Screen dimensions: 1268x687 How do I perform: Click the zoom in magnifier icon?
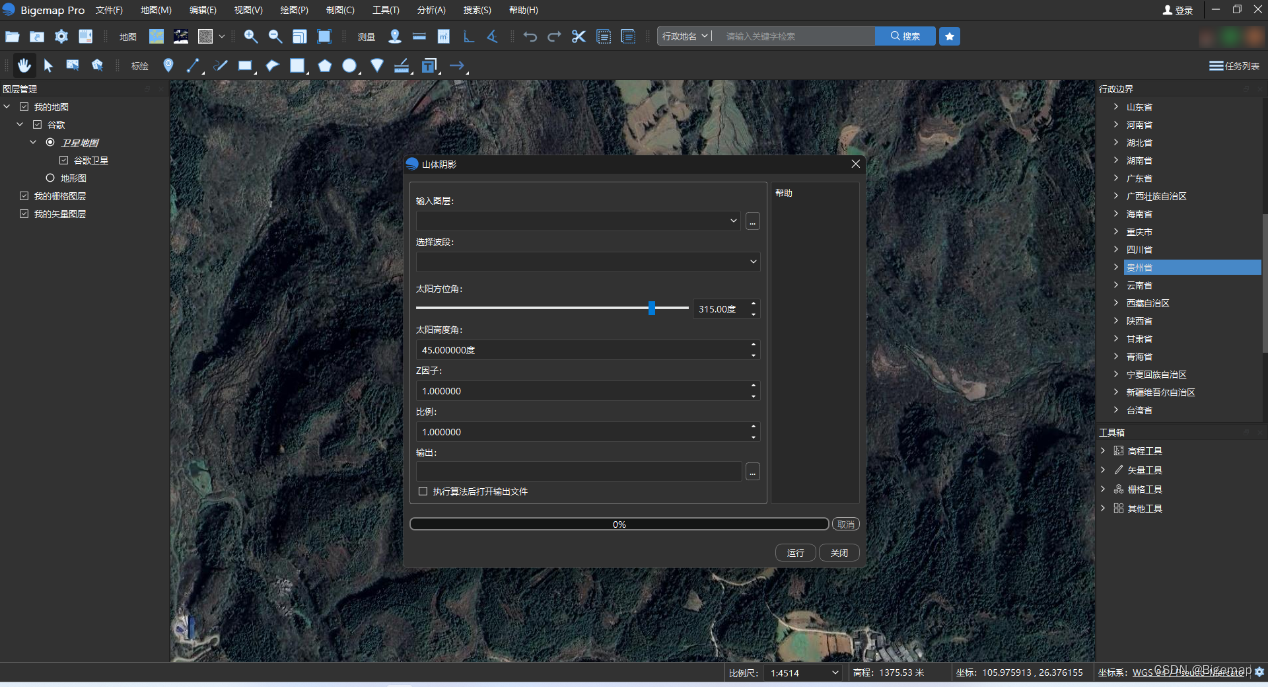251,37
